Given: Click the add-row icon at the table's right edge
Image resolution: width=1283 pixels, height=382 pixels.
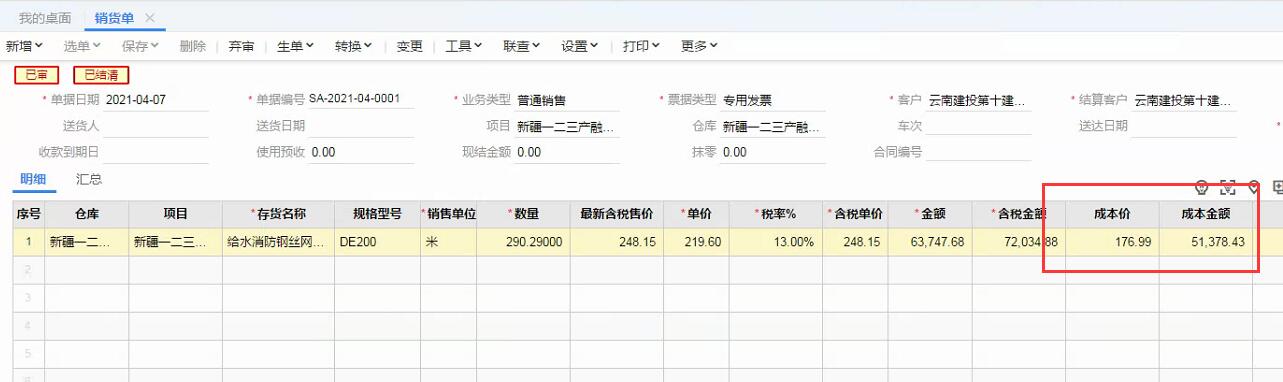Looking at the screenshot, I should click(x=1278, y=187).
